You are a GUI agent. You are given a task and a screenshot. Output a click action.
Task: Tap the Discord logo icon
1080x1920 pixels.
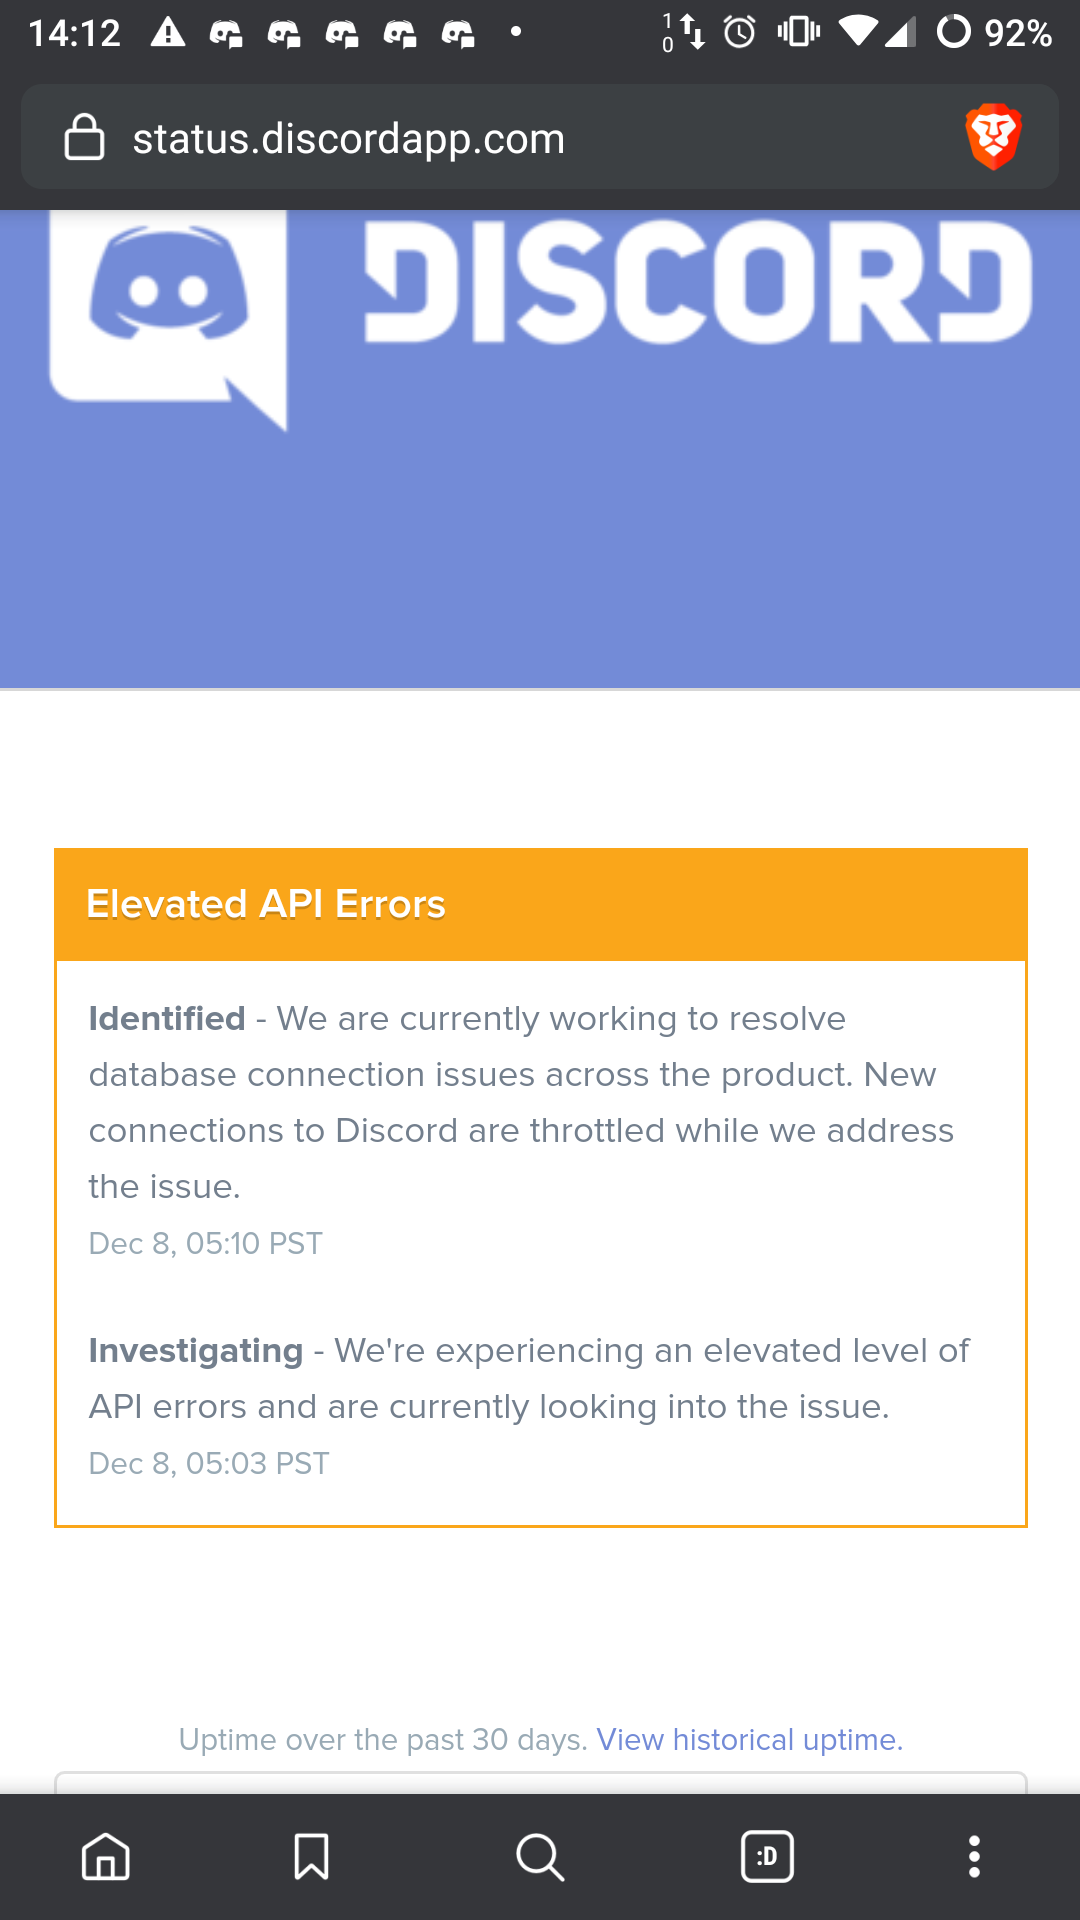click(x=168, y=315)
